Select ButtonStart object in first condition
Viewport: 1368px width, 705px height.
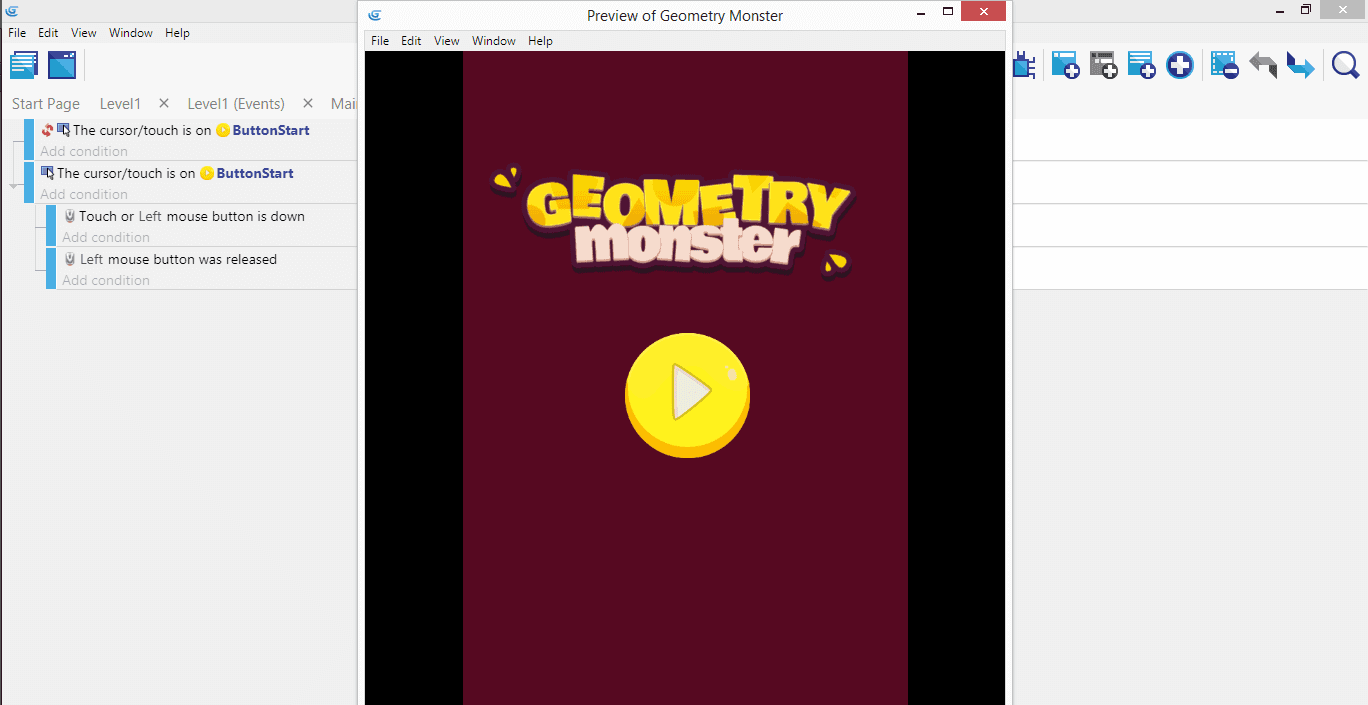[x=270, y=130]
